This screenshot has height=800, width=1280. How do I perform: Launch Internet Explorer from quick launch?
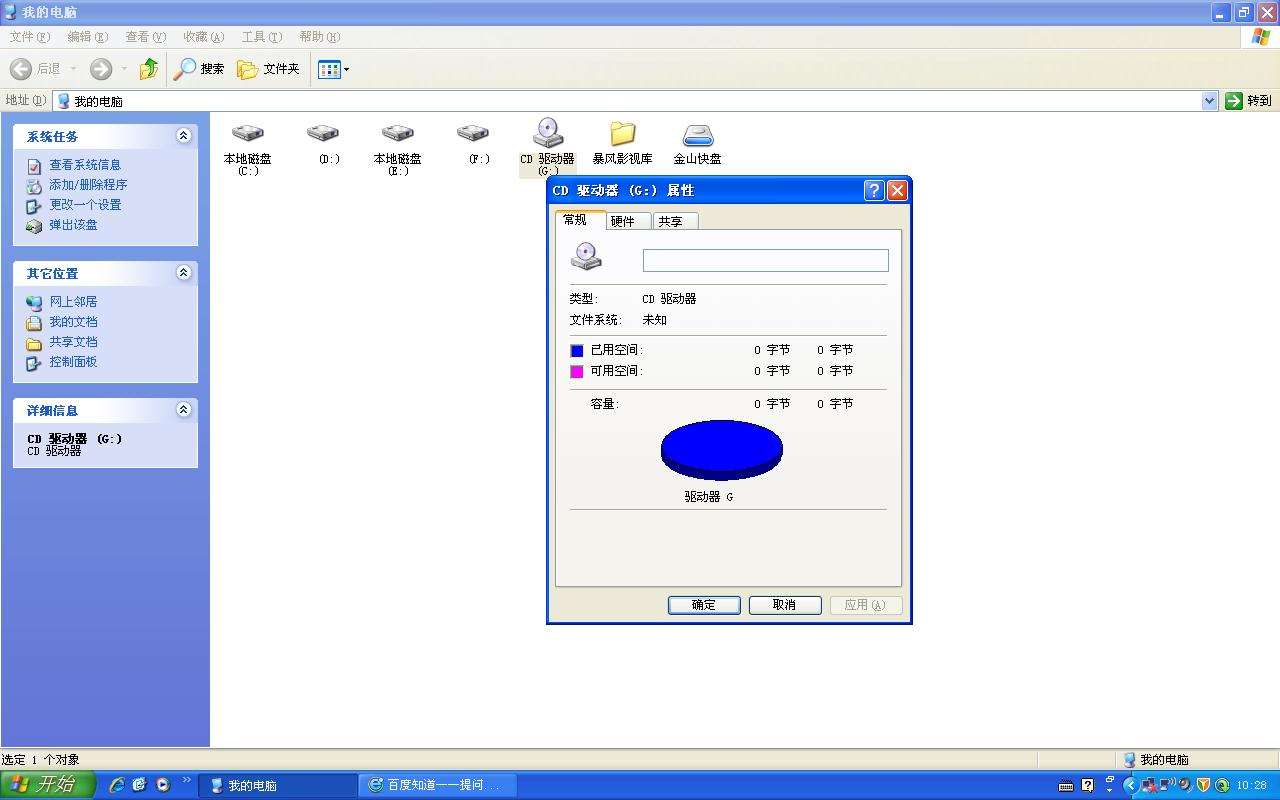pos(117,785)
